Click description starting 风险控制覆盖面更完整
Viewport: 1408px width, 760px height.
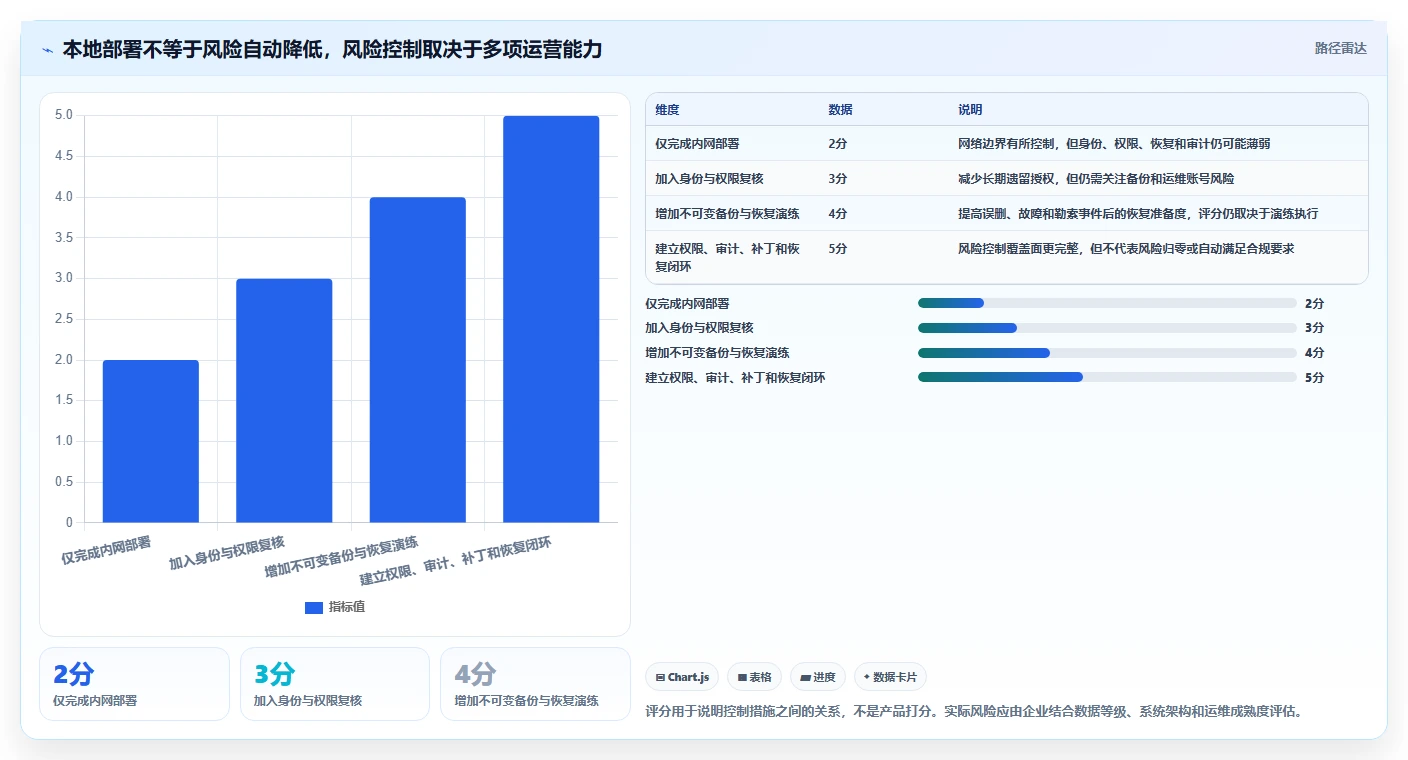(1126, 249)
